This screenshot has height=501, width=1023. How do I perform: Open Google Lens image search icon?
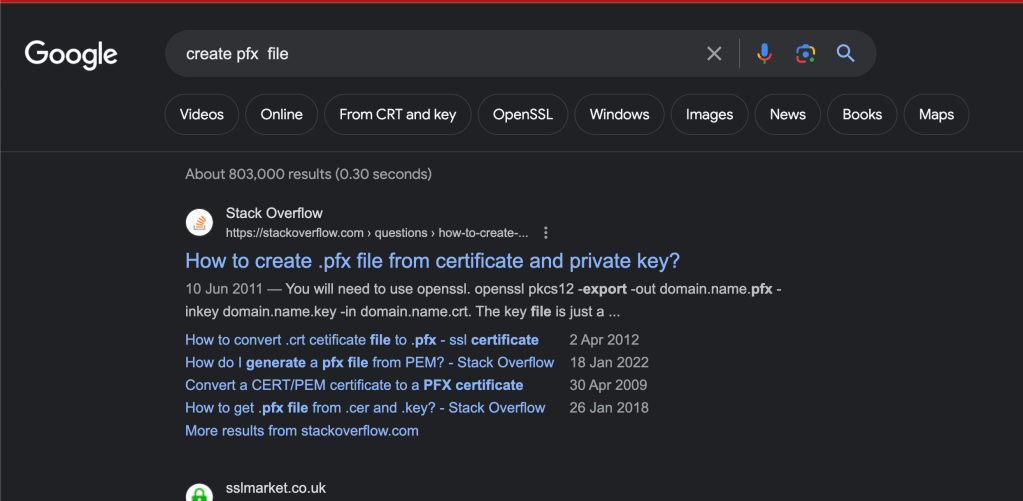coord(806,53)
